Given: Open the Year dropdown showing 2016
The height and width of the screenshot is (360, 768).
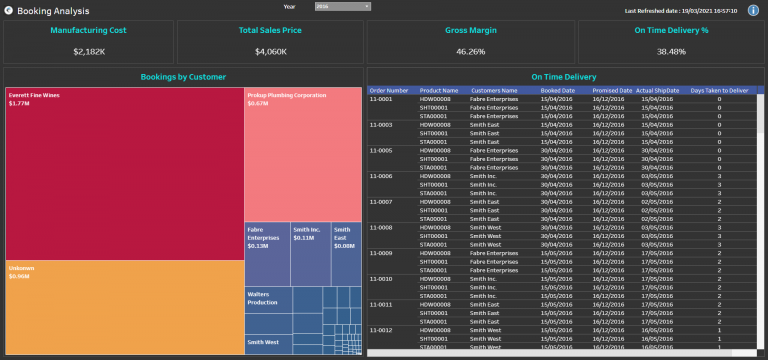Looking at the screenshot, I should click(343, 6).
